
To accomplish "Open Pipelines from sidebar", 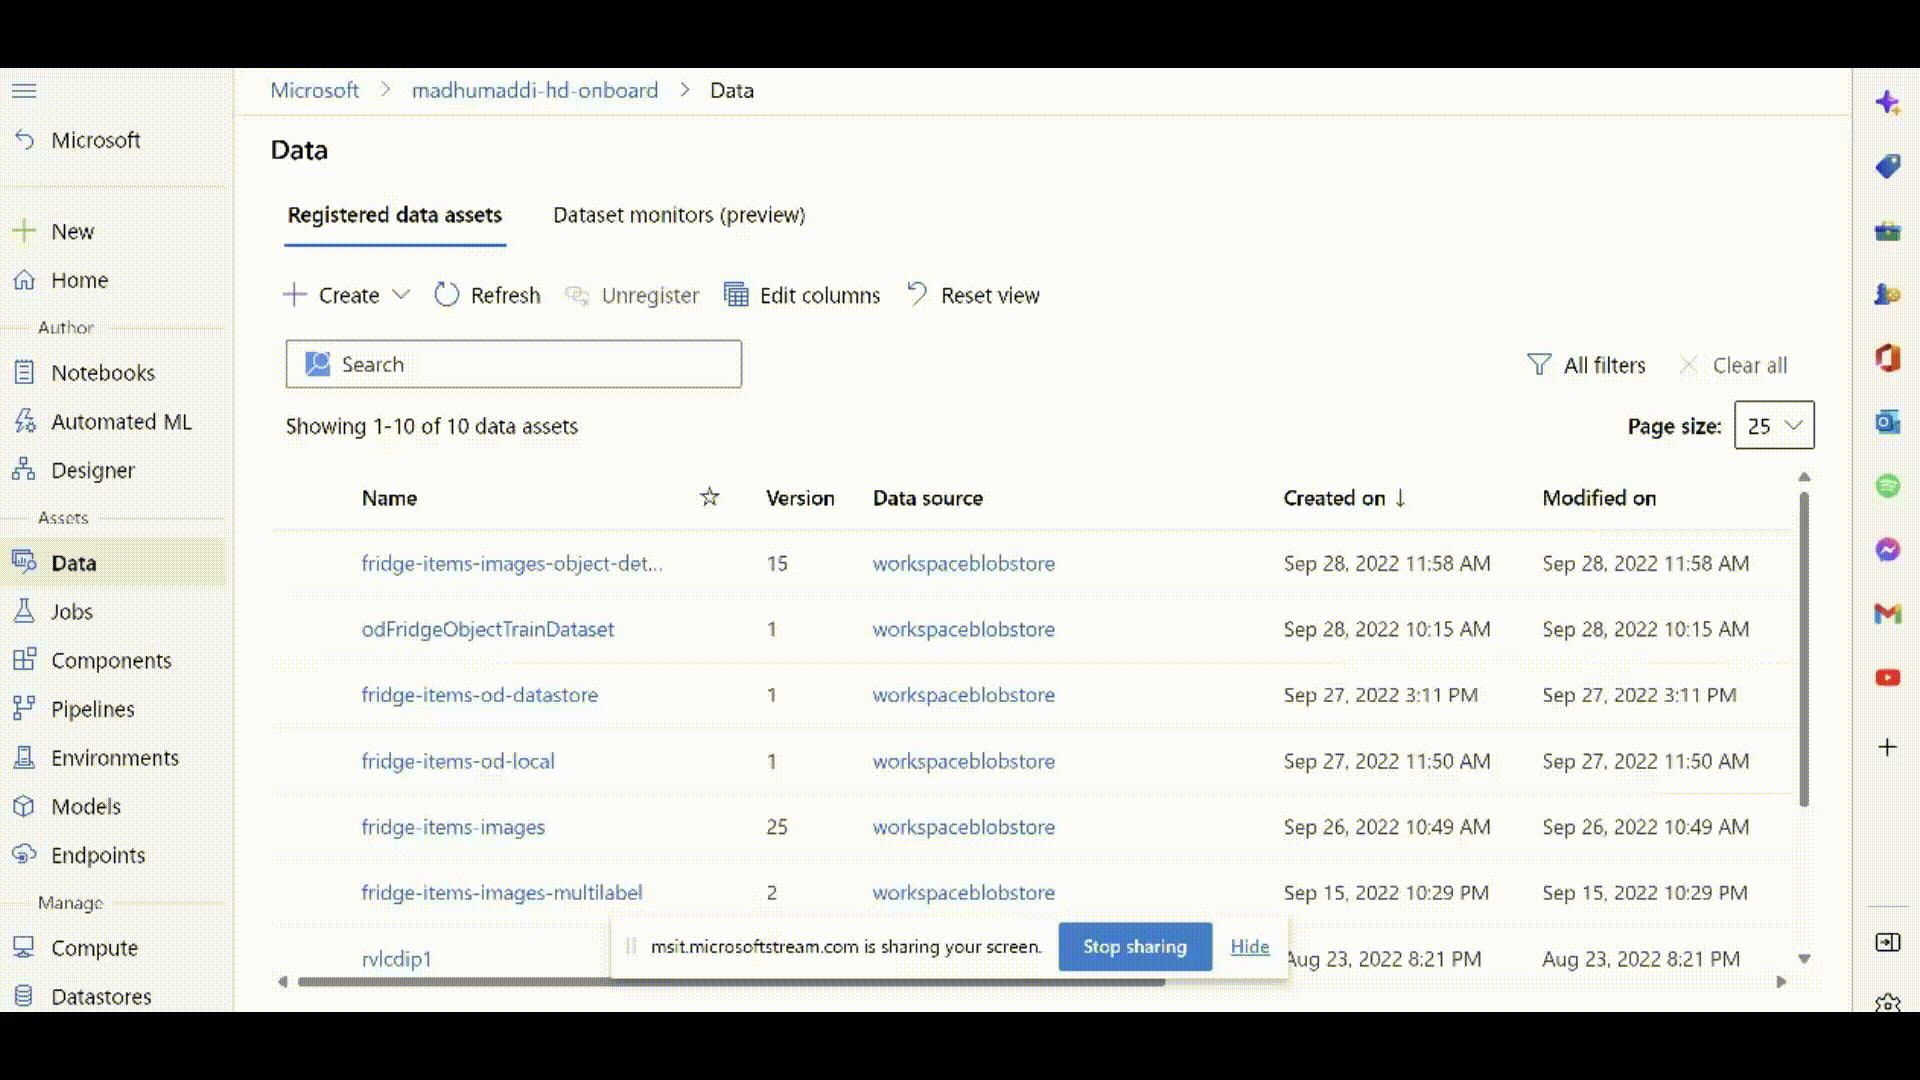I will 92,708.
